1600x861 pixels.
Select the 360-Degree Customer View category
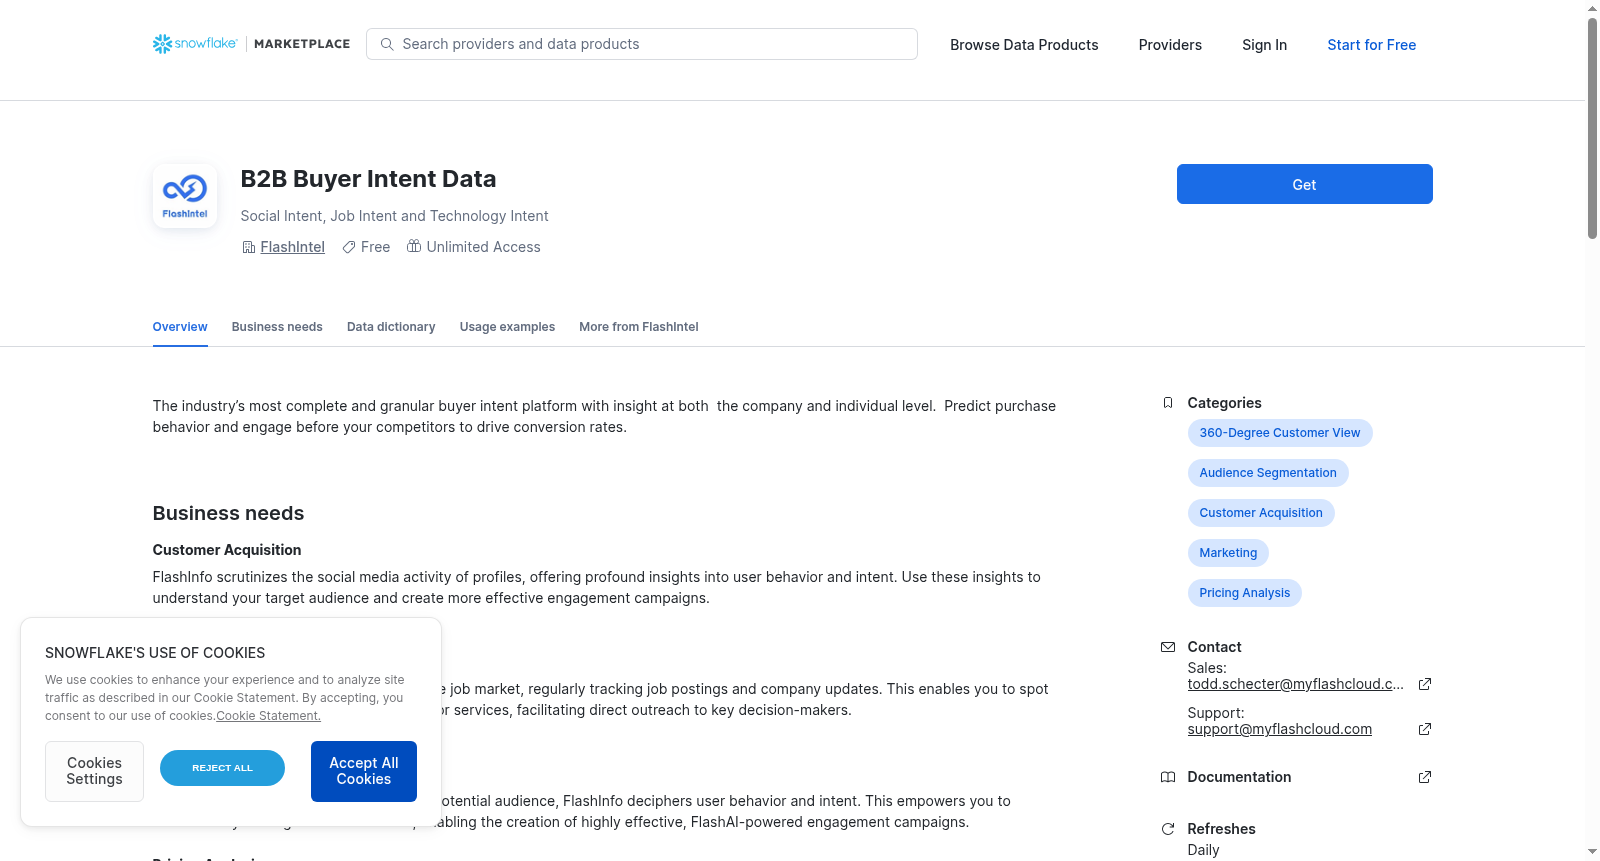click(x=1280, y=433)
